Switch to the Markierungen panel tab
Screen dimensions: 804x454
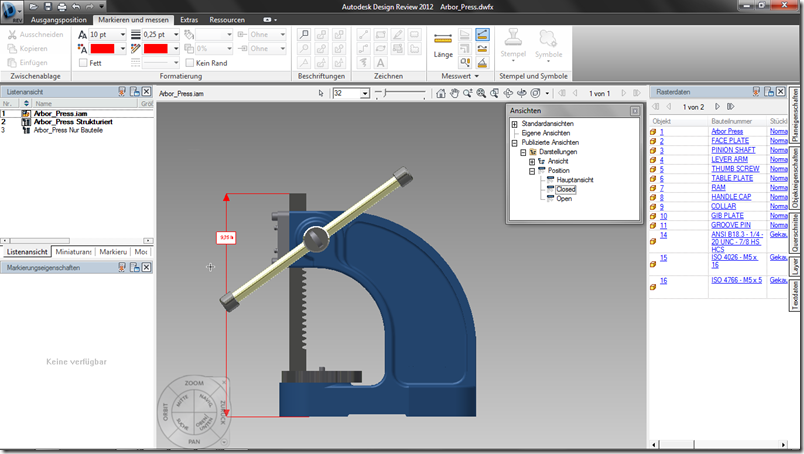(113, 252)
